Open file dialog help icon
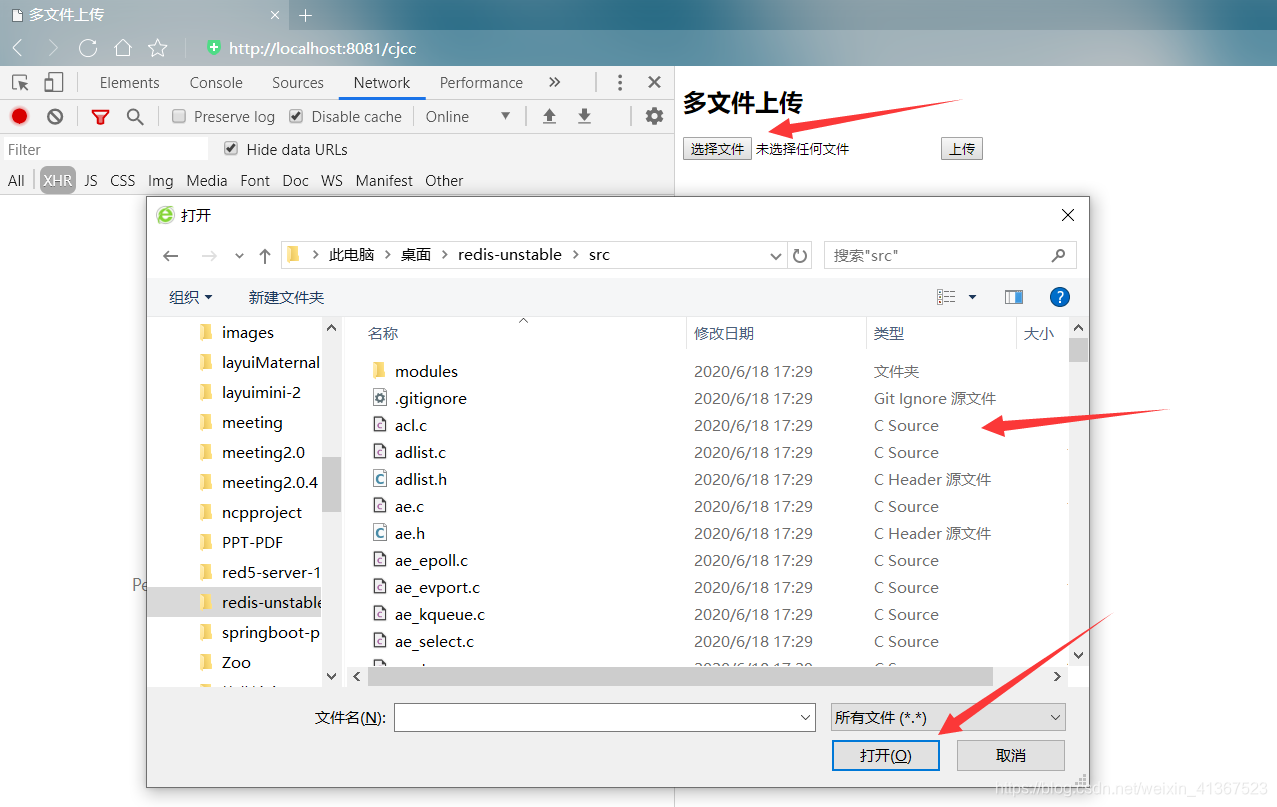This screenshot has height=807, width=1277. tap(1060, 297)
